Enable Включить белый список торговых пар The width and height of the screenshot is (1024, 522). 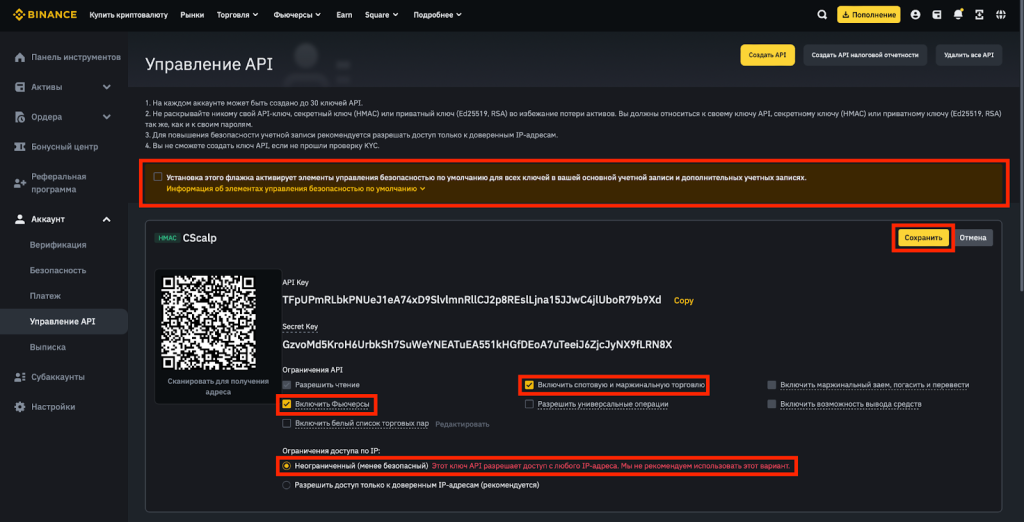tap(286, 423)
